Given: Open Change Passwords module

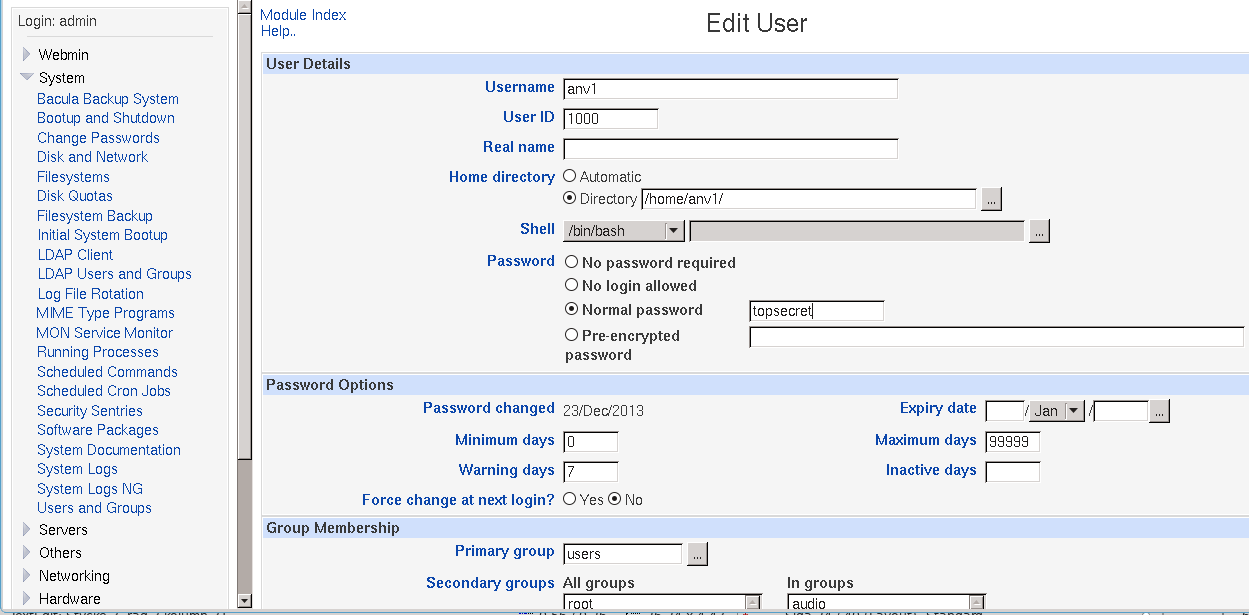Looking at the screenshot, I should click(x=98, y=138).
